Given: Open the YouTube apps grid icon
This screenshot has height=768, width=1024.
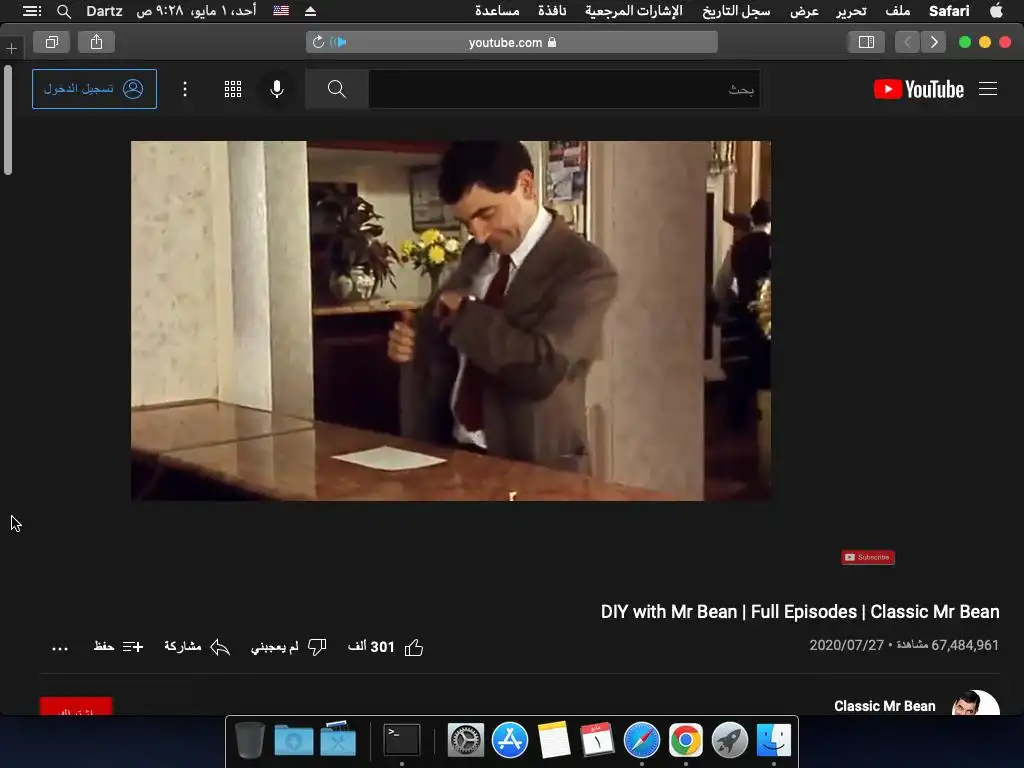Looking at the screenshot, I should (233, 89).
